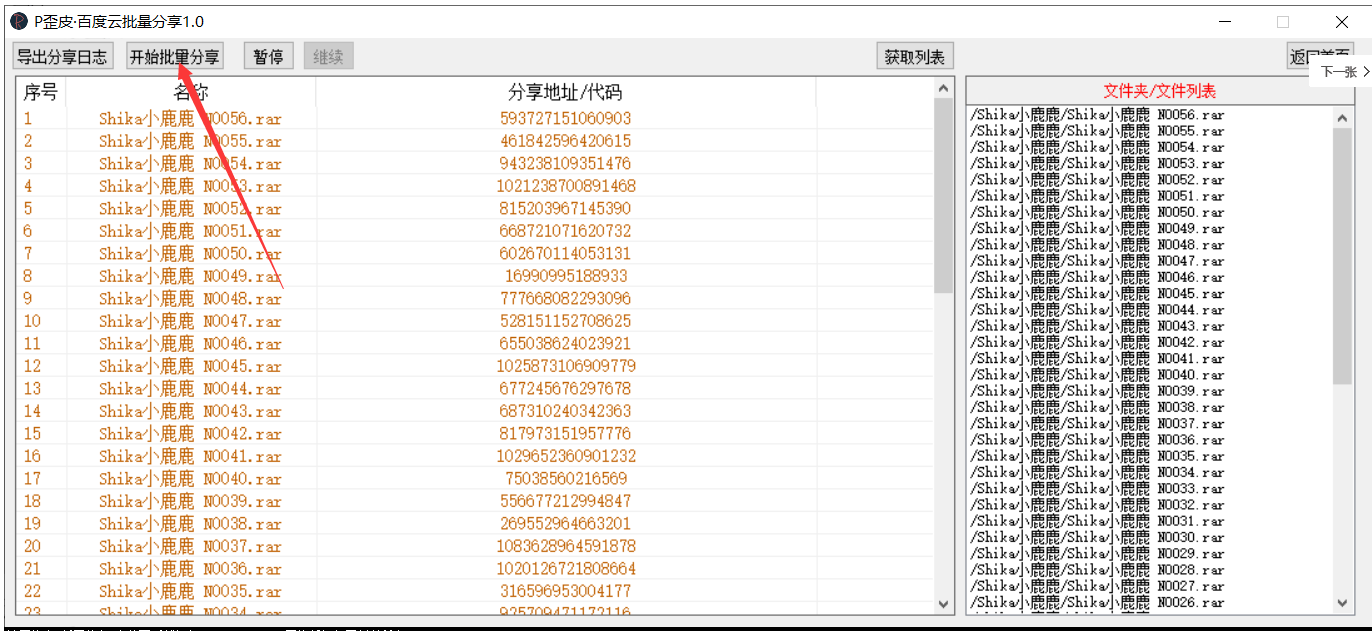
Task: Select table row named NO049.rar
Action: pyautogui.click(x=476, y=276)
